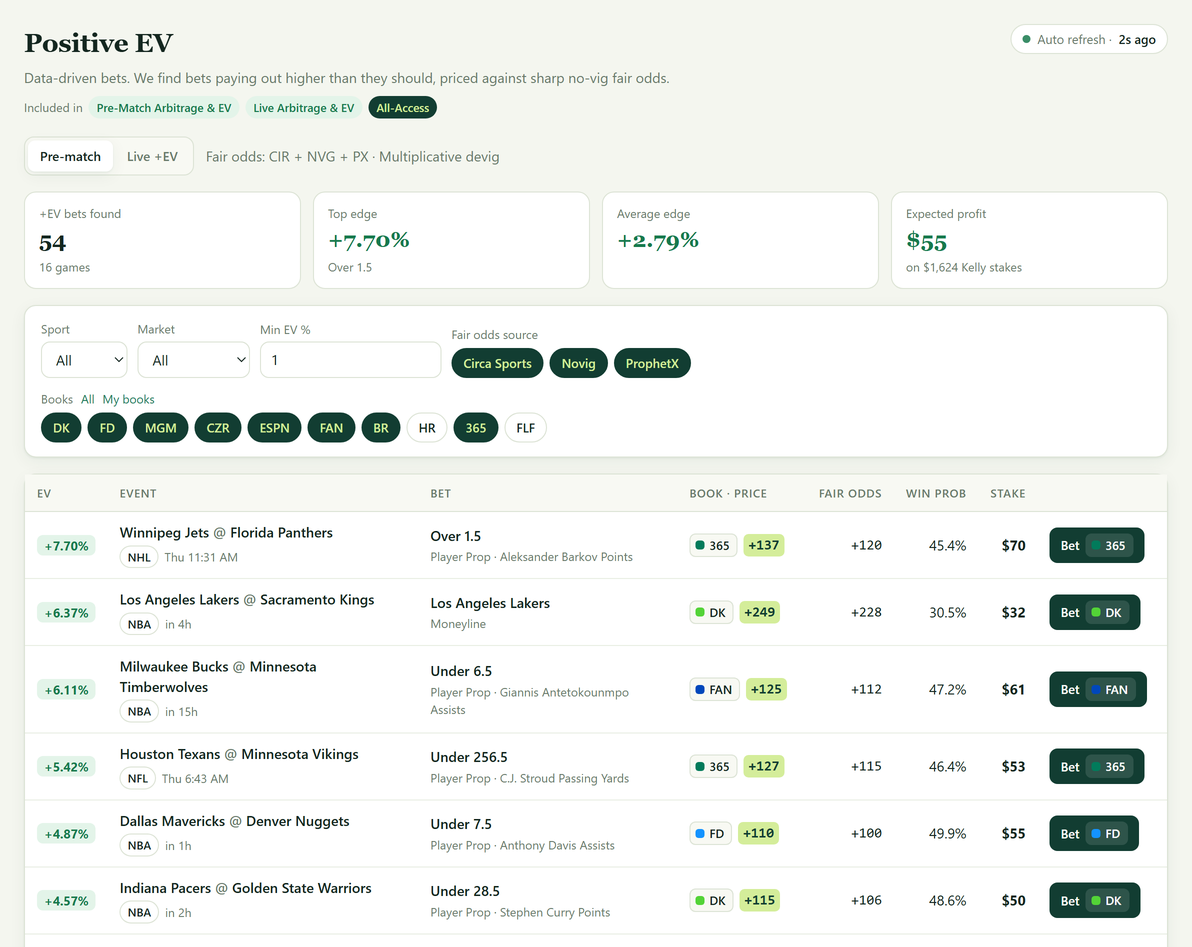Image resolution: width=1192 pixels, height=947 pixels.
Task: Click the +115 price in Pacers row
Action: coord(759,900)
